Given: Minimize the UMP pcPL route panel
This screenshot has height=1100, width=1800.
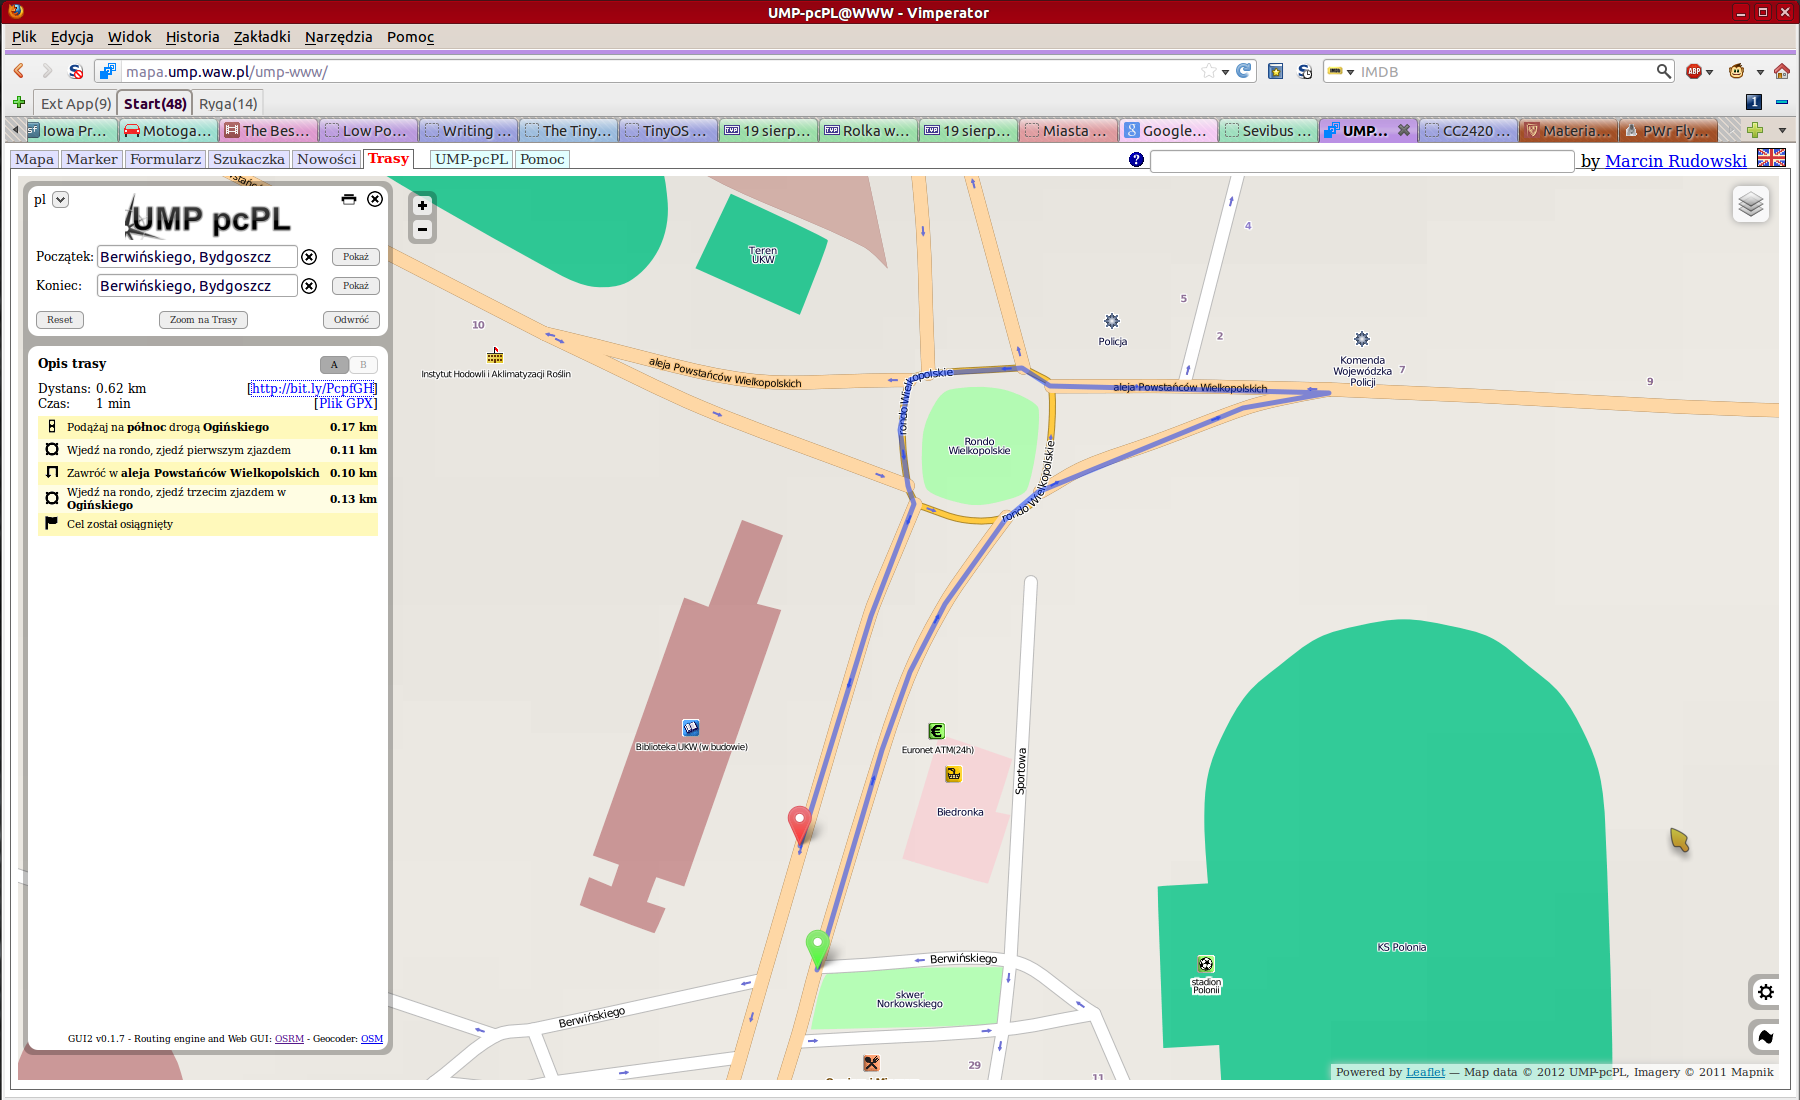Looking at the screenshot, I should point(348,199).
